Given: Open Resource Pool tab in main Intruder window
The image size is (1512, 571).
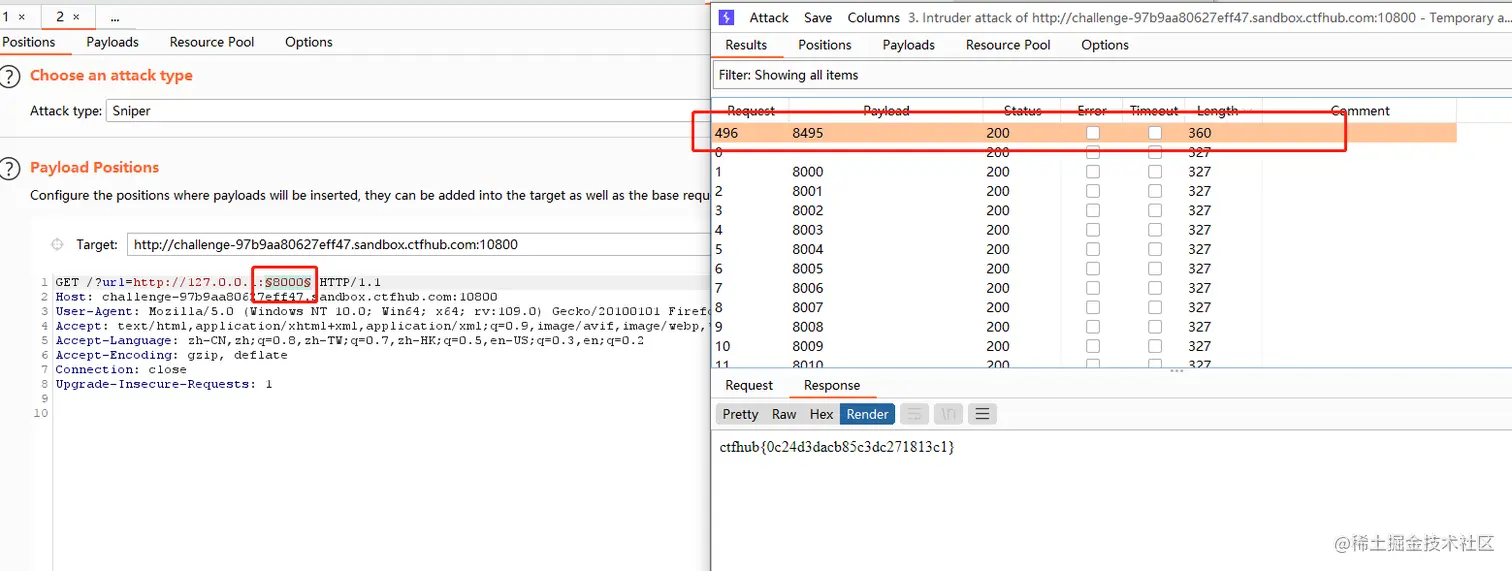Looking at the screenshot, I should click(212, 42).
